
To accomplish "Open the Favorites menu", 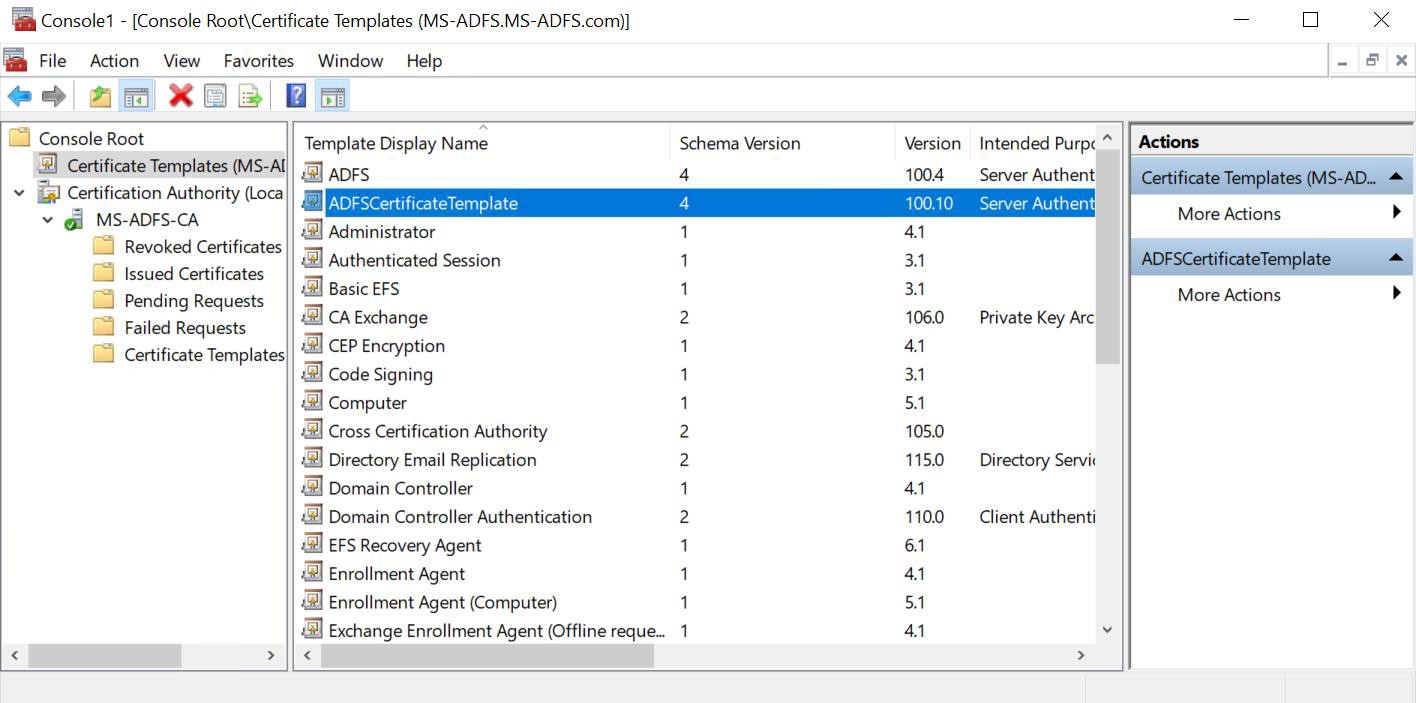I will click(x=259, y=61).
